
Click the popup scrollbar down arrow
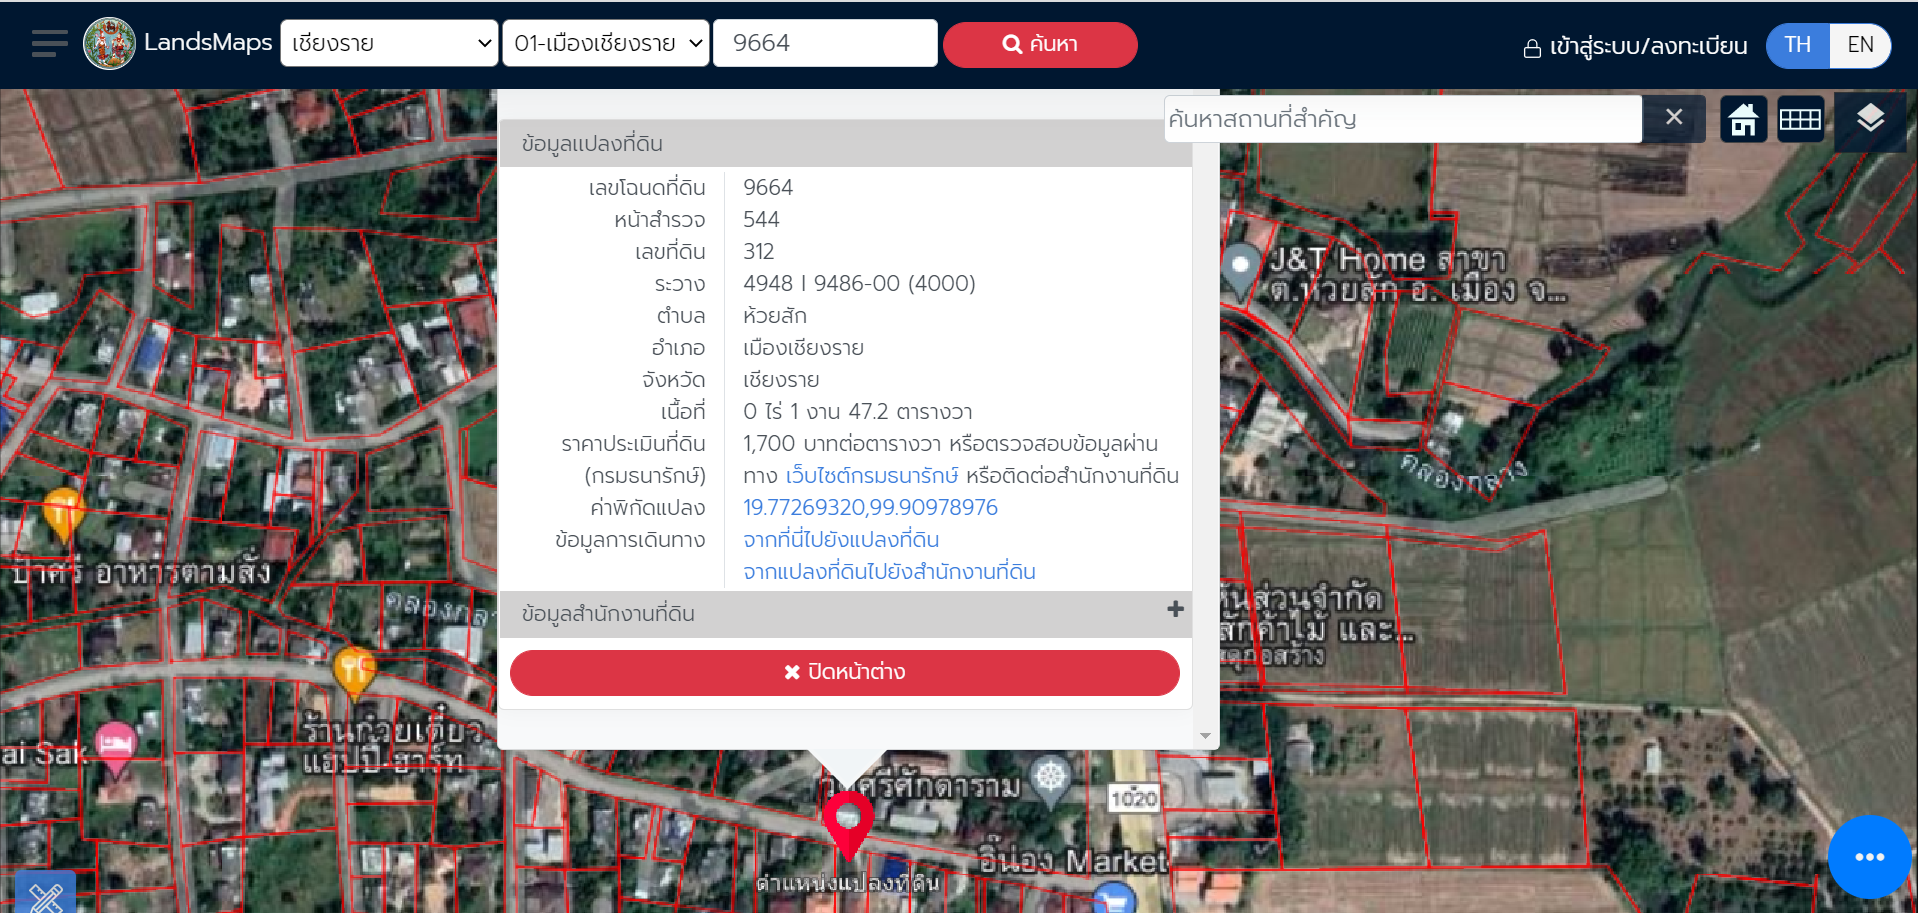(1205, 736)
